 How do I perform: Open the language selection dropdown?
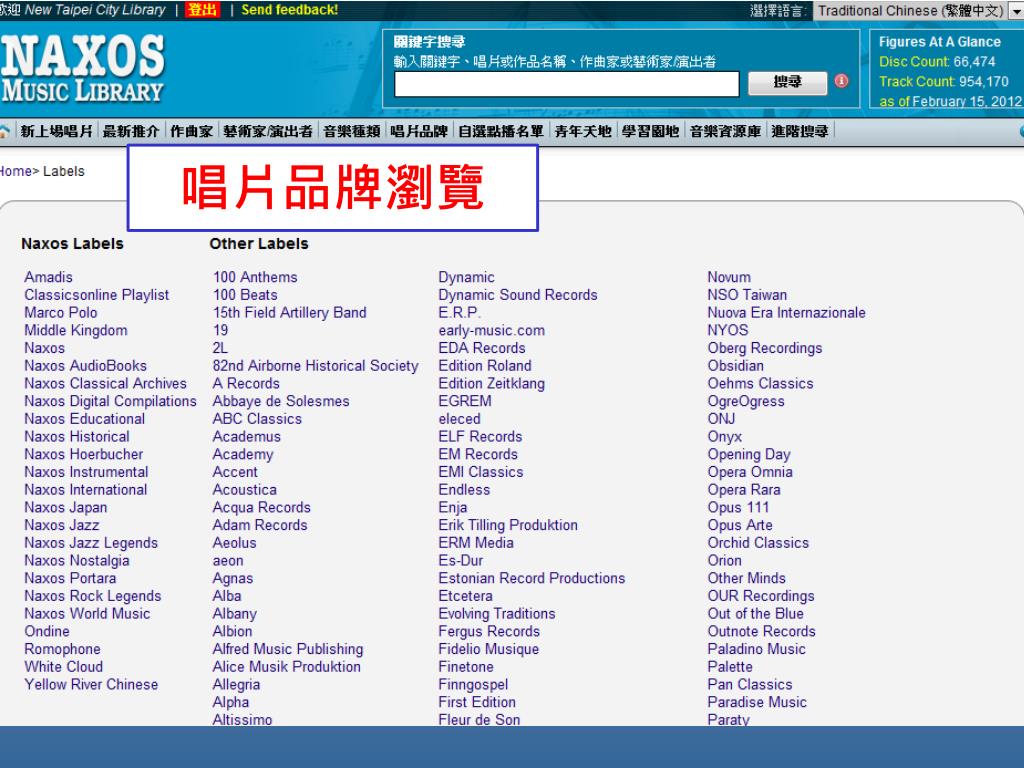coord(918,10)
